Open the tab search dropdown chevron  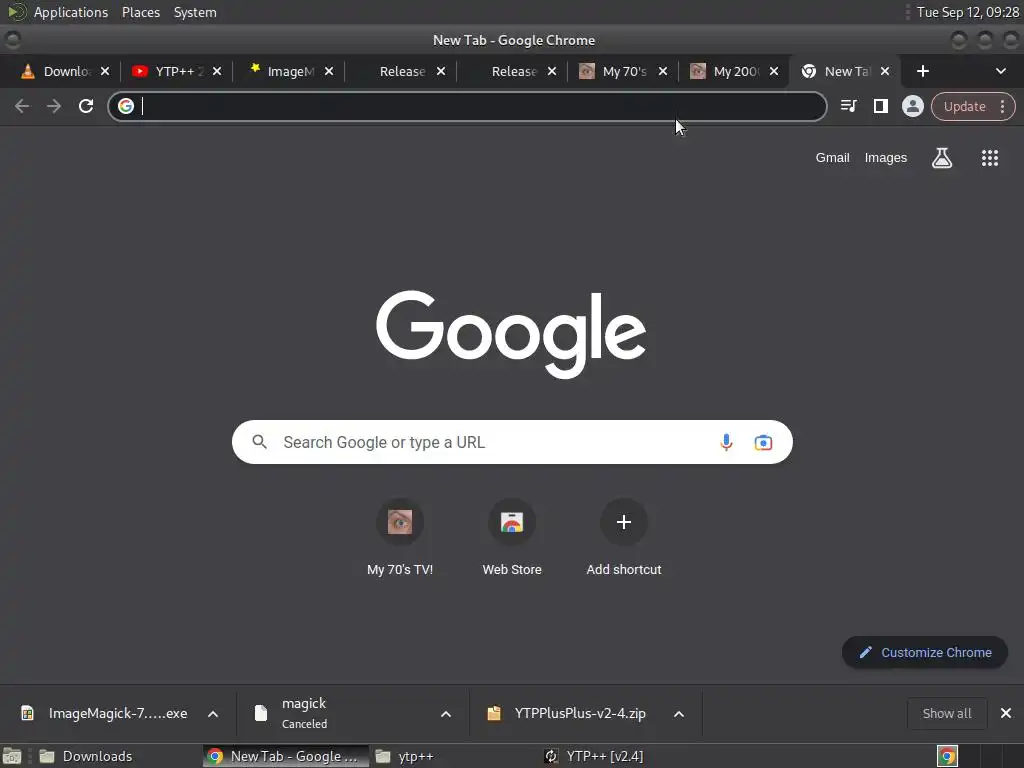point(1000,71)
